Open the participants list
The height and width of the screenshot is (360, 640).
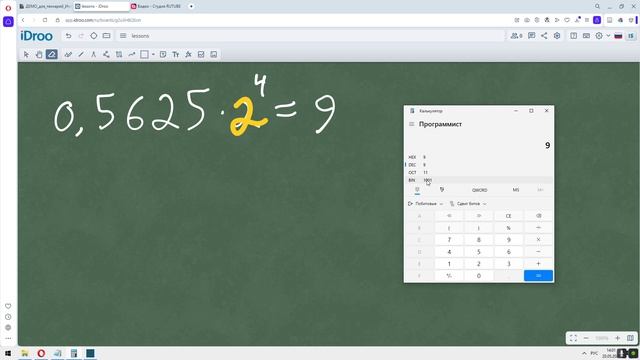coord(516,36)
